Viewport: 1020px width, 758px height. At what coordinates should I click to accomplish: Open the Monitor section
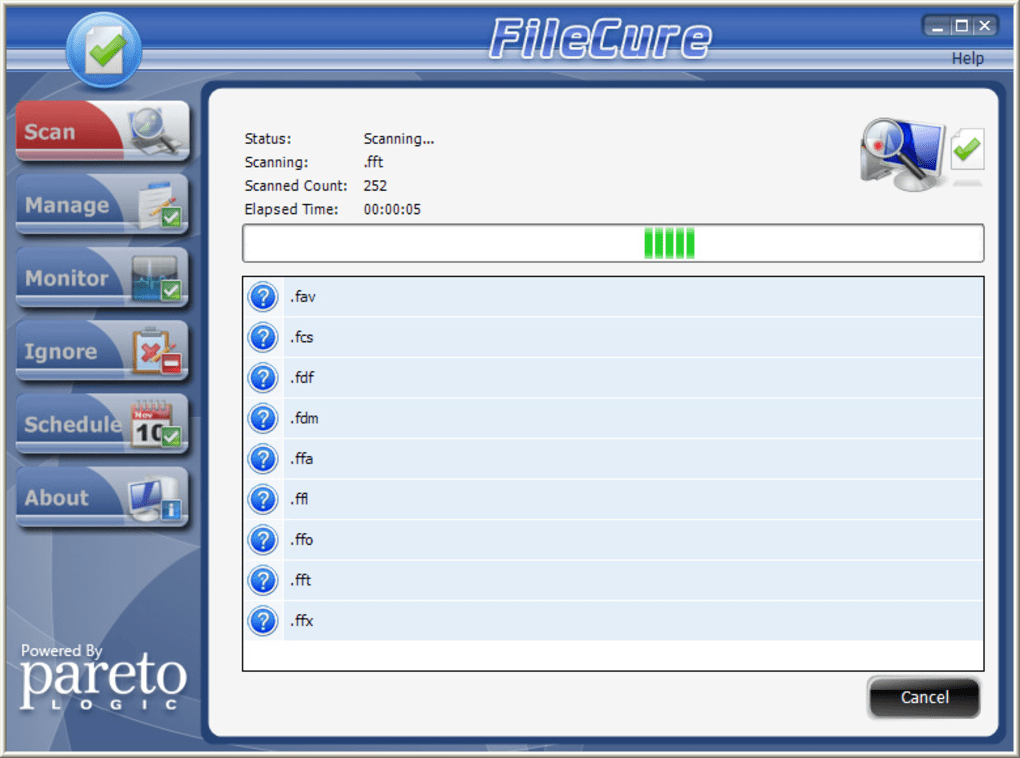pos(102,278)
